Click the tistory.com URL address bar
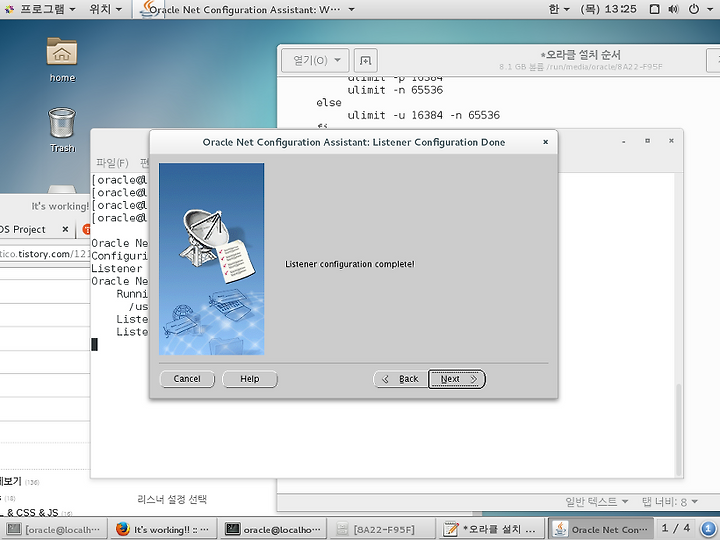720x540 pixels. (45, 254)
